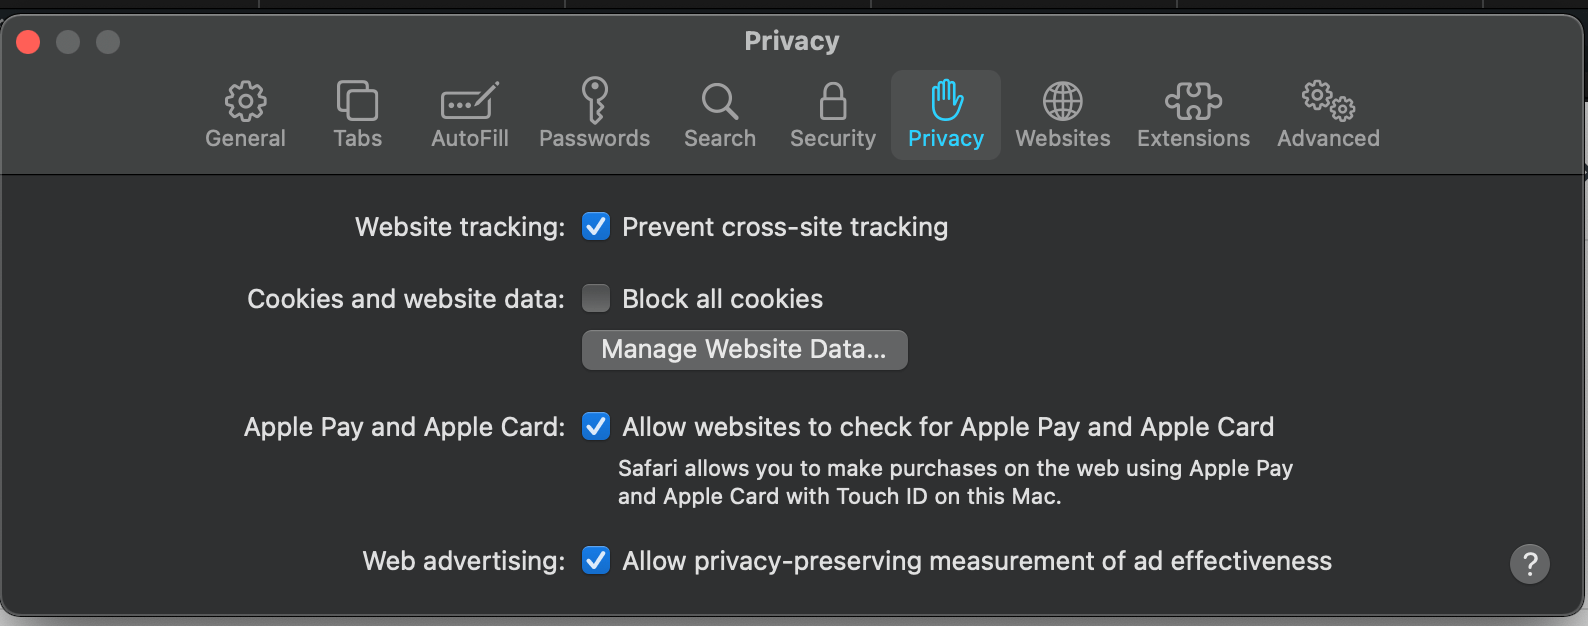Open the AutoFill pencil form icon
1588x626 pixels.
click(x=469, y=101)
